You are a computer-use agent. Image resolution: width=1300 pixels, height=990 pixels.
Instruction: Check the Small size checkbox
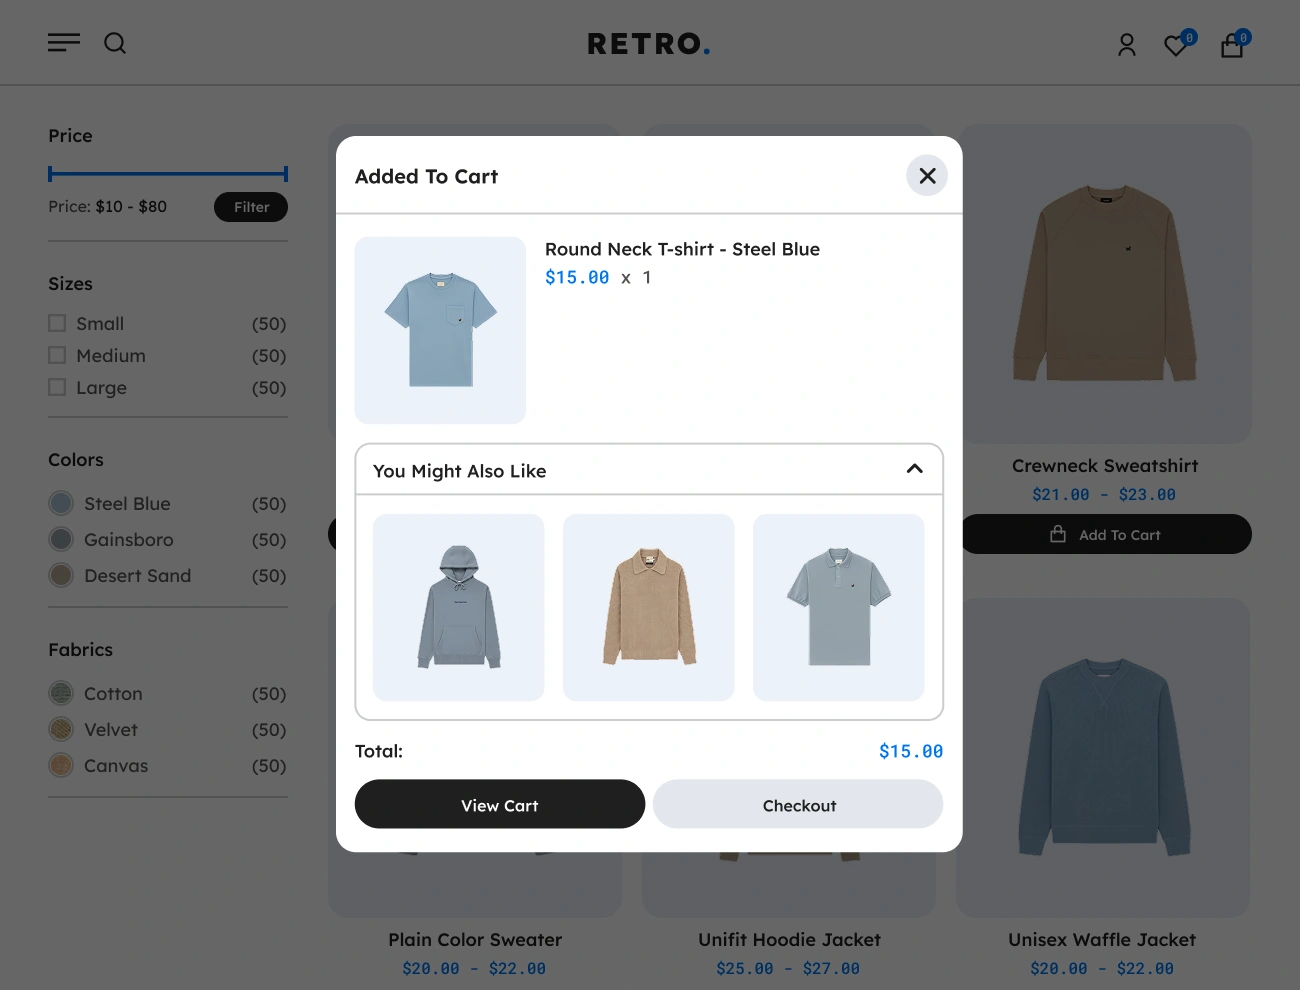click(x=57, y=323)
